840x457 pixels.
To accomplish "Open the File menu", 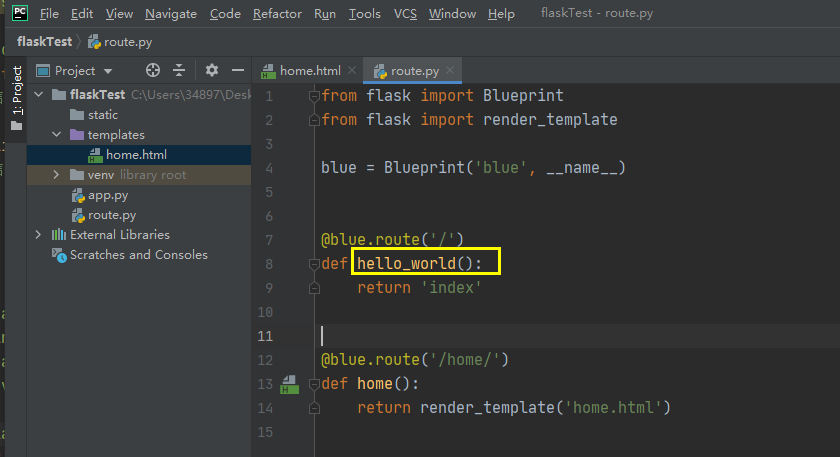I will pyautogui.click(x=49, y=14).
